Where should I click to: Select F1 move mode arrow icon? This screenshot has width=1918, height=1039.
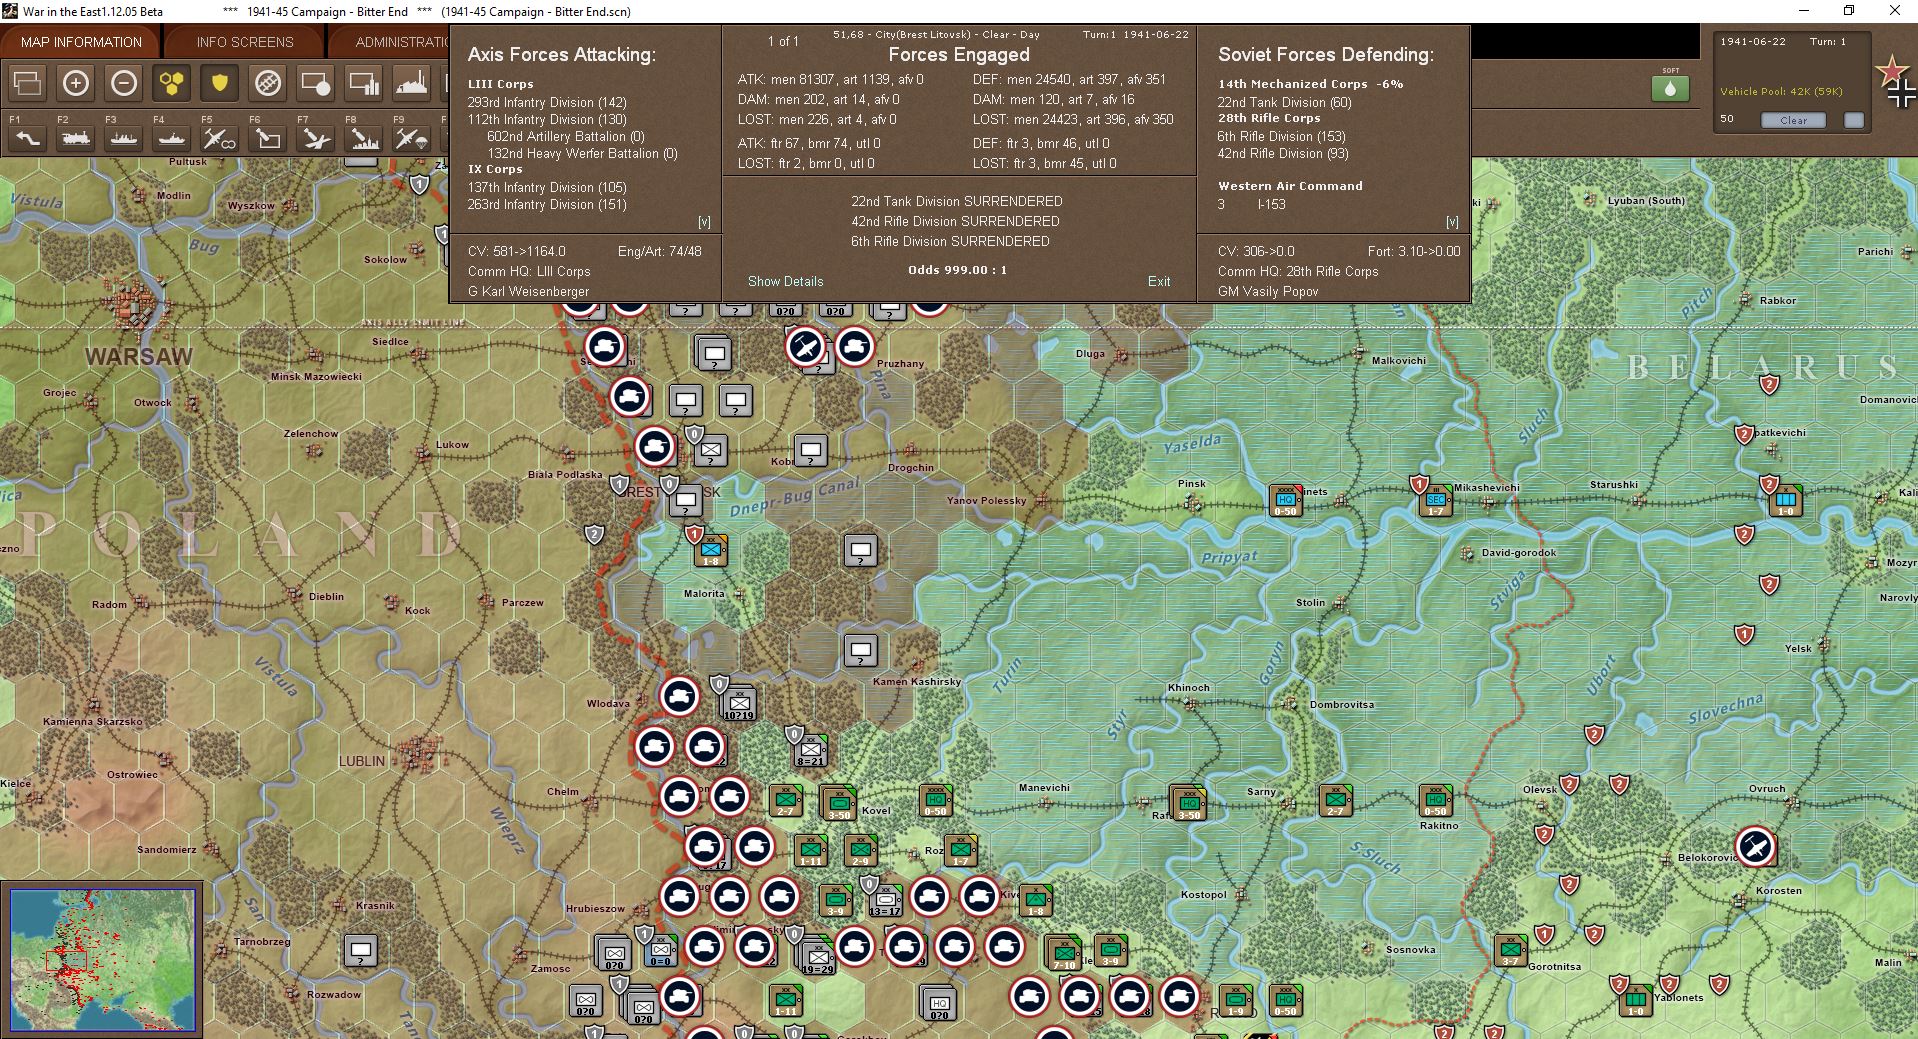click(28, 138)
